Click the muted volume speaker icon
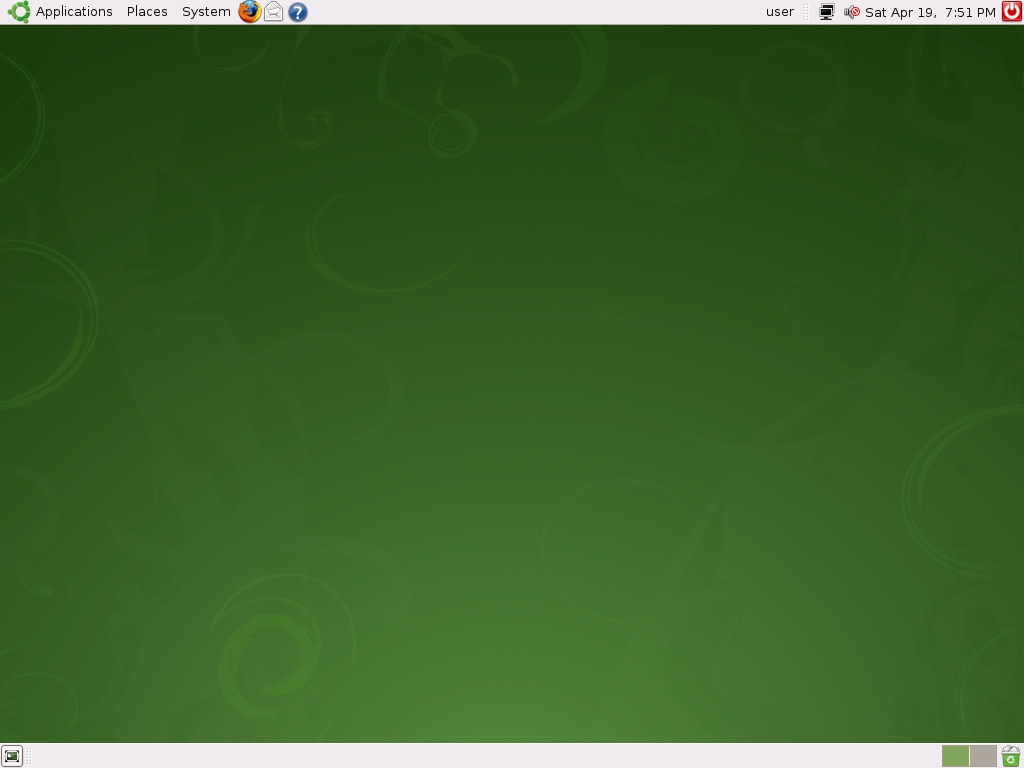This screenshot has width=1024, height=768. click(852, 12)
